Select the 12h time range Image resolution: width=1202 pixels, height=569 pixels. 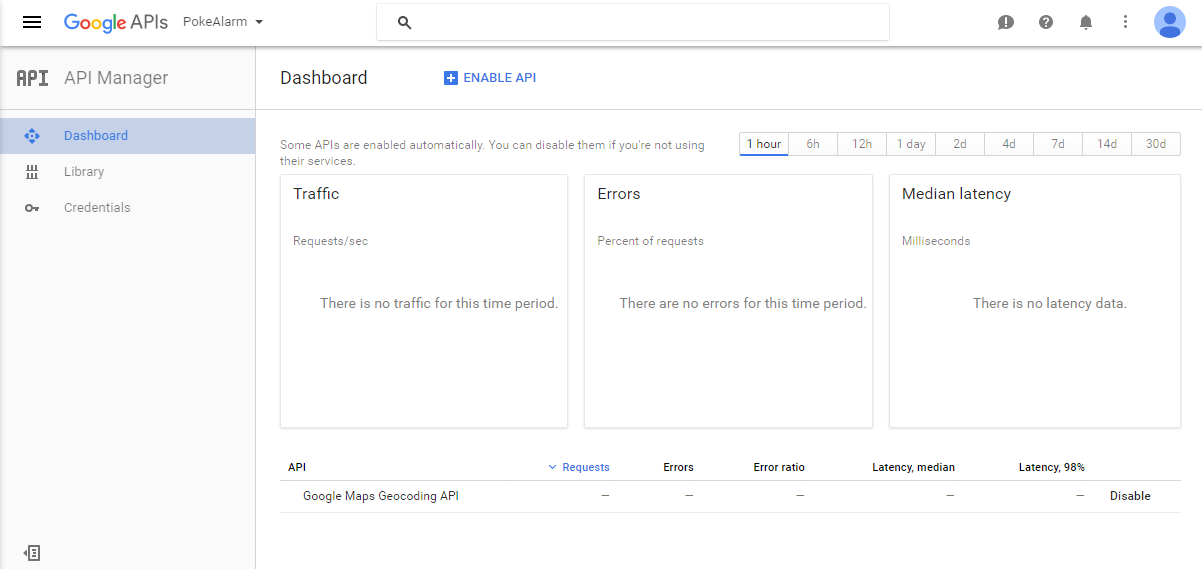862,144
